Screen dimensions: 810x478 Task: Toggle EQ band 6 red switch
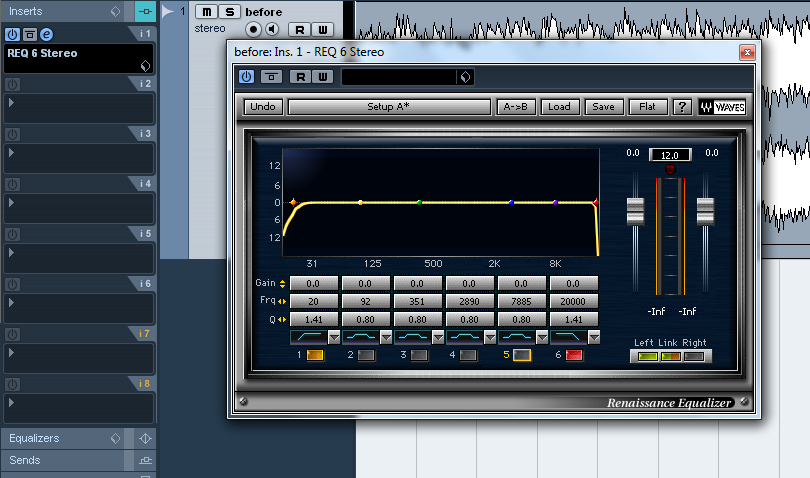[x=574, y=355]
